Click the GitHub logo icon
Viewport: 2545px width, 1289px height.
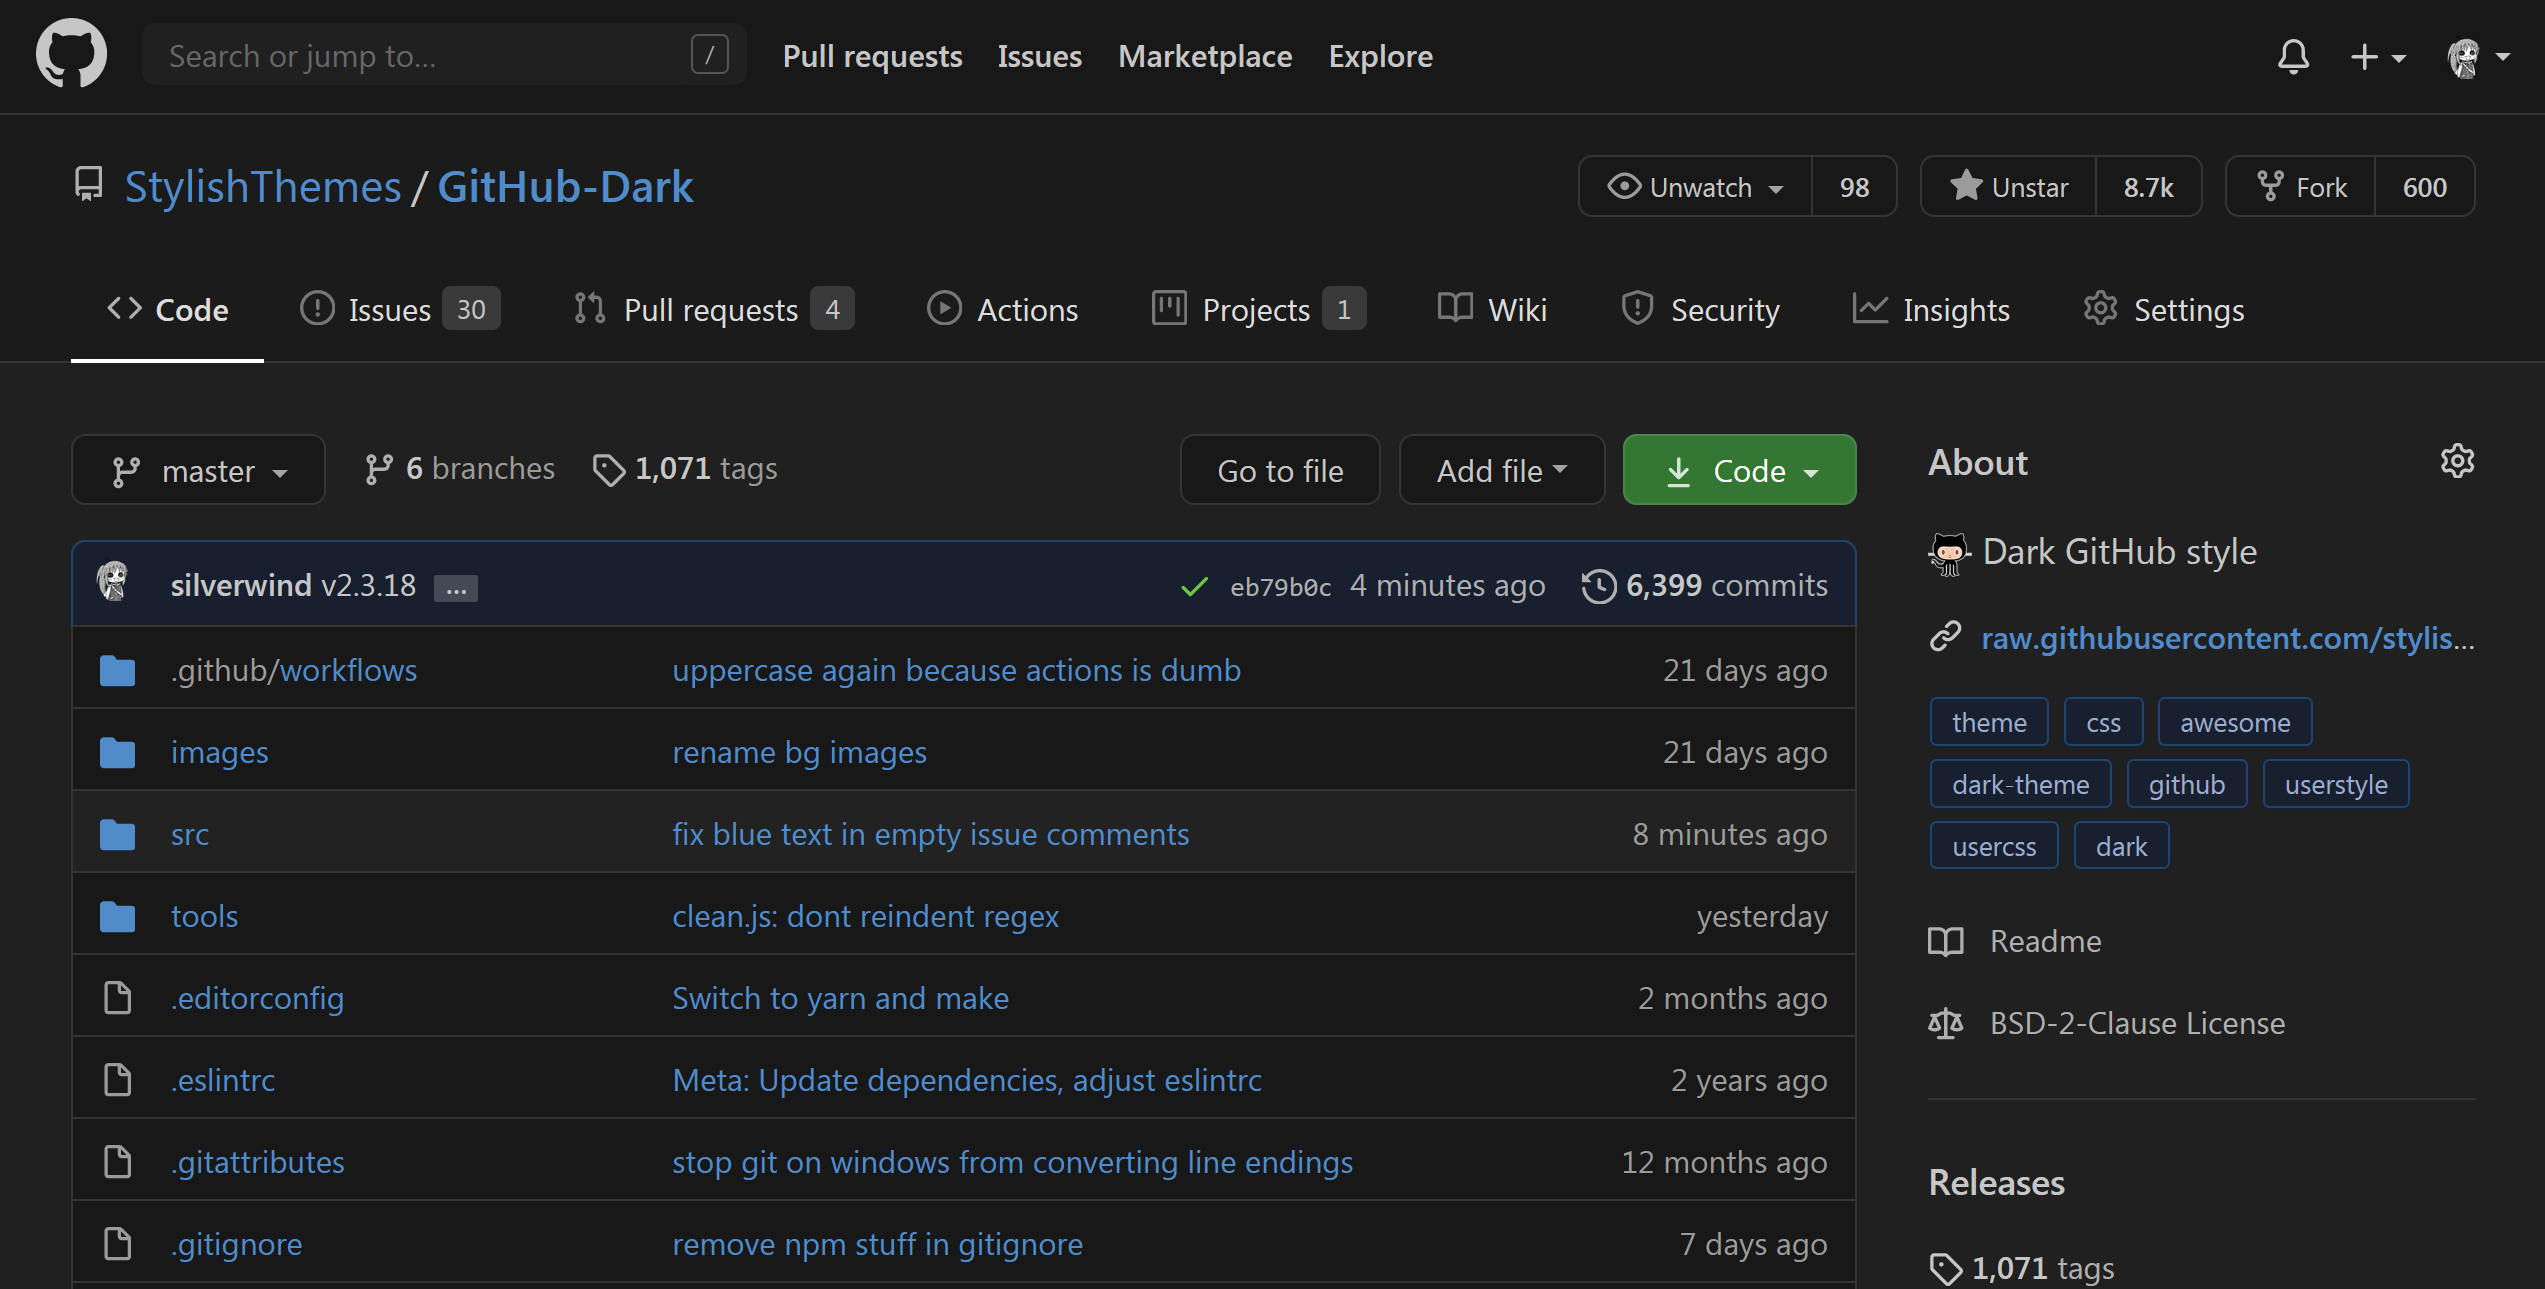pos(67,56)
